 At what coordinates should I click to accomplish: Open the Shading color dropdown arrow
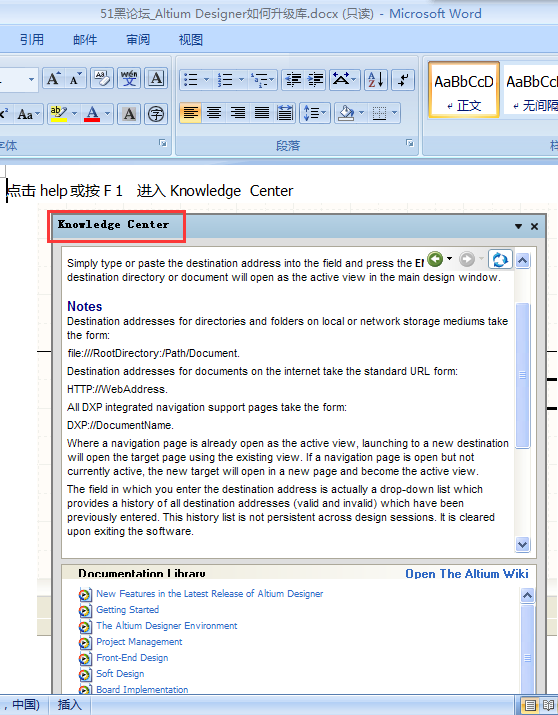tap(361, 113)
